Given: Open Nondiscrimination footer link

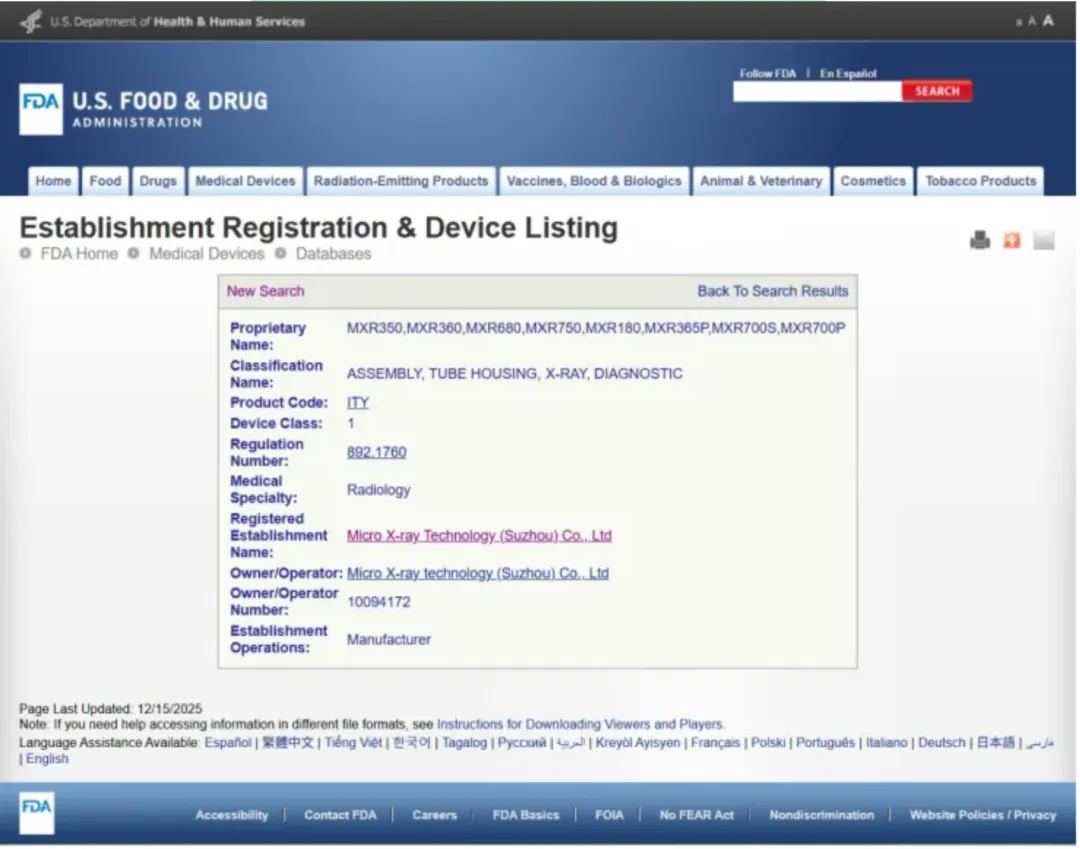Looking at the screenshot, I should (x=821, y=815).
